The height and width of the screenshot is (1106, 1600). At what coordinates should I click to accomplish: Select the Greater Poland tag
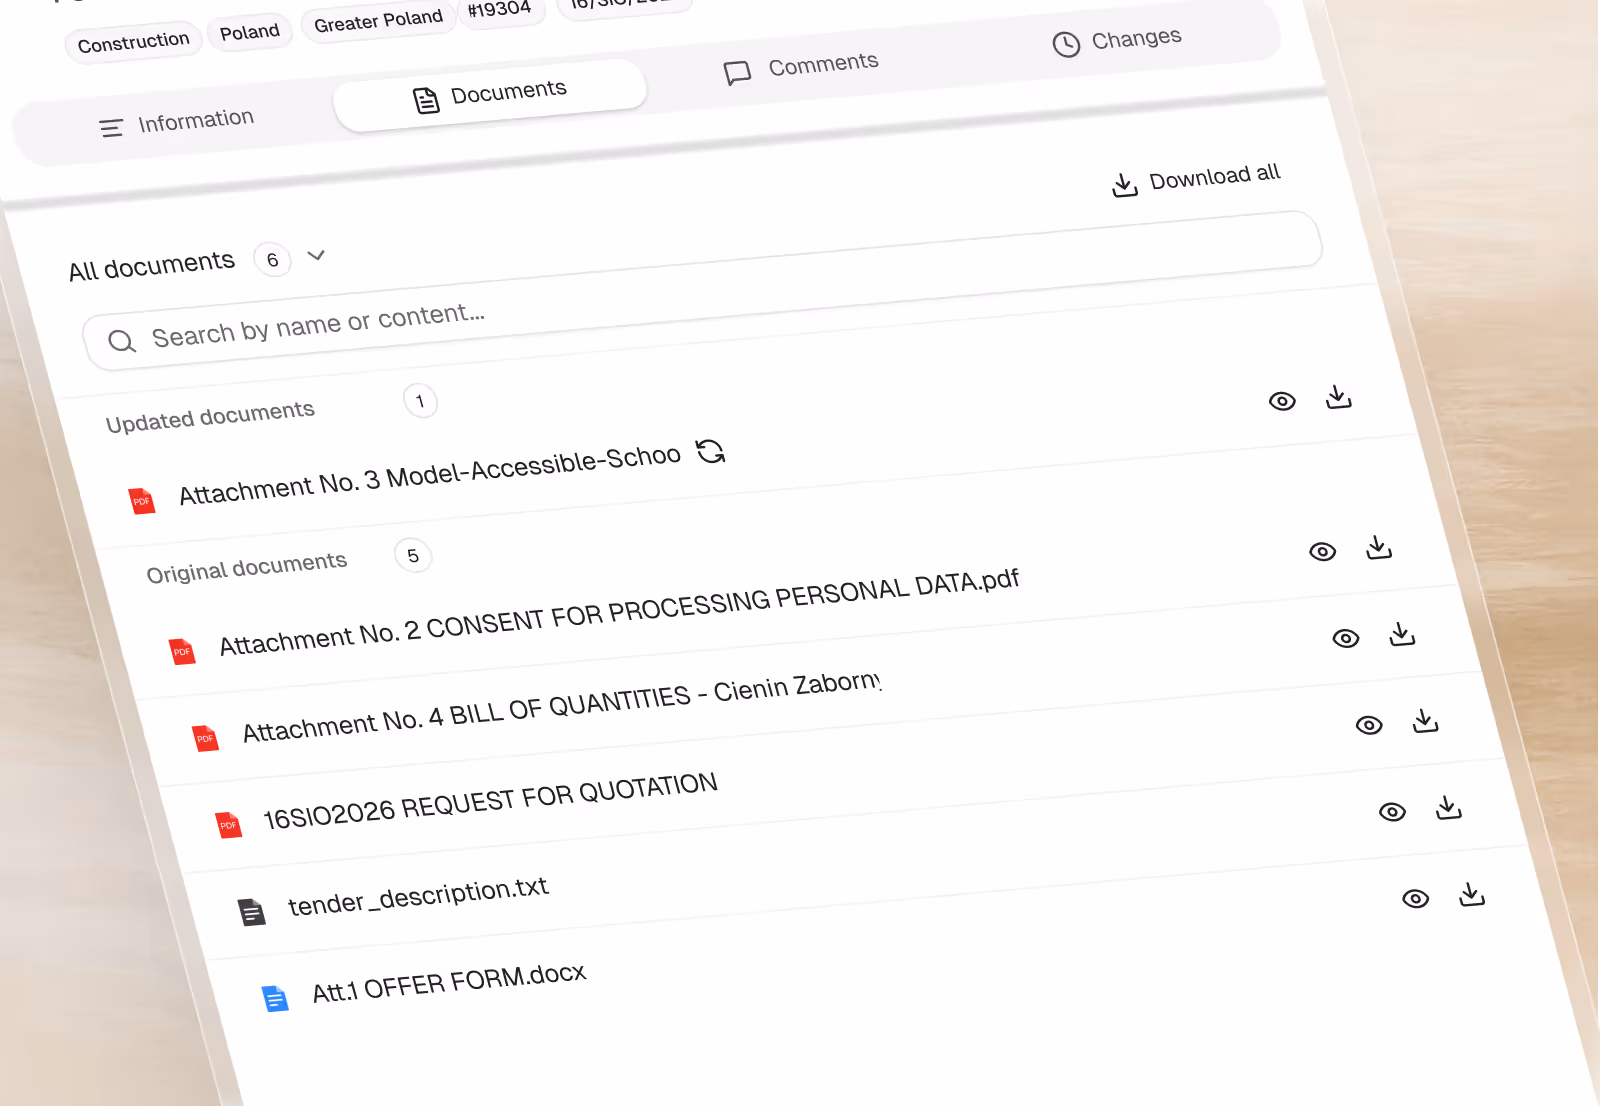tap(378, 21)
